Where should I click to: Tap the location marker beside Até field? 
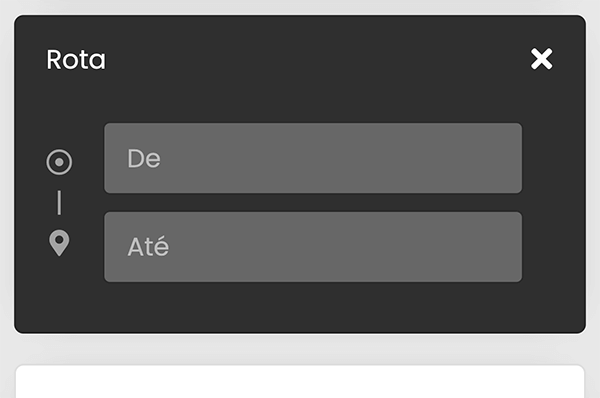pos(59,243)
